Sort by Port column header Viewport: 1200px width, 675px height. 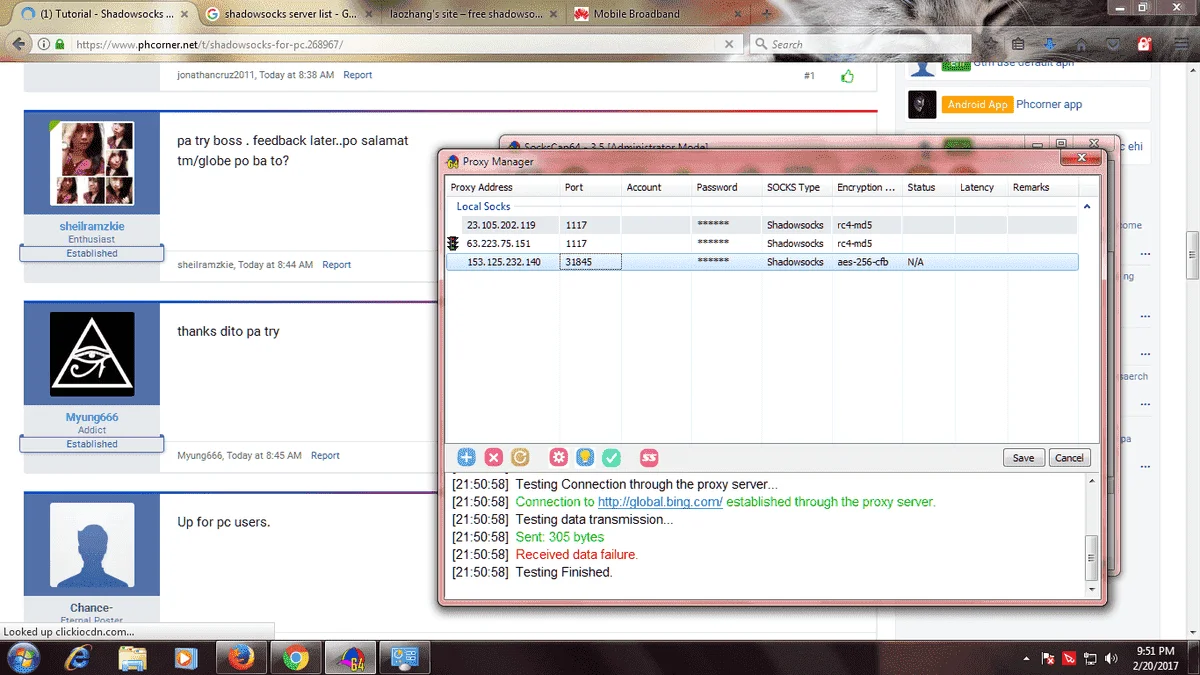coord(590,187)
